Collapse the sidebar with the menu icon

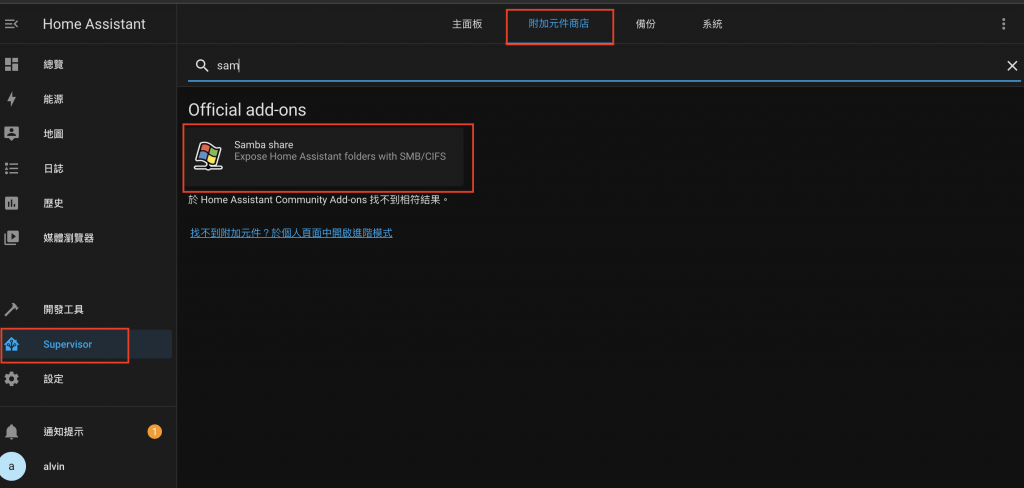[11, 24]
